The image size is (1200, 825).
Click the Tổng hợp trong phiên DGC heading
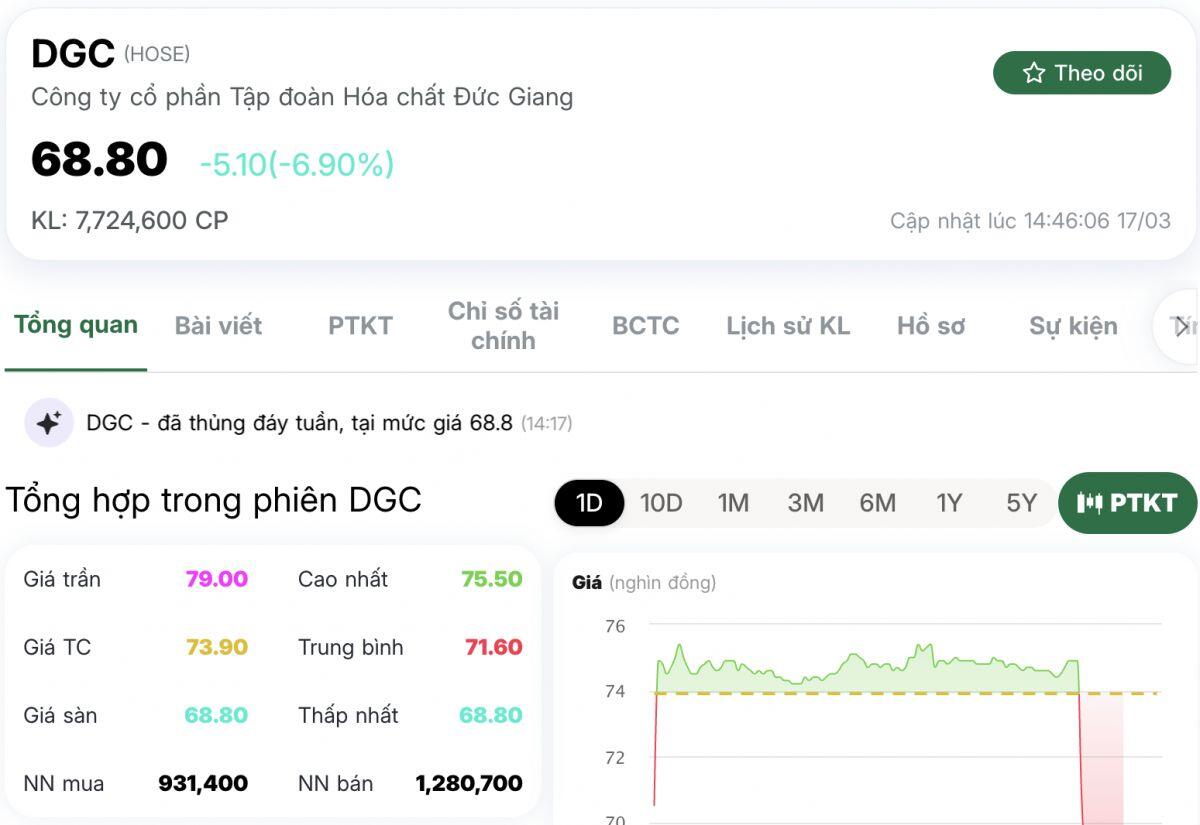pos(214,500)
